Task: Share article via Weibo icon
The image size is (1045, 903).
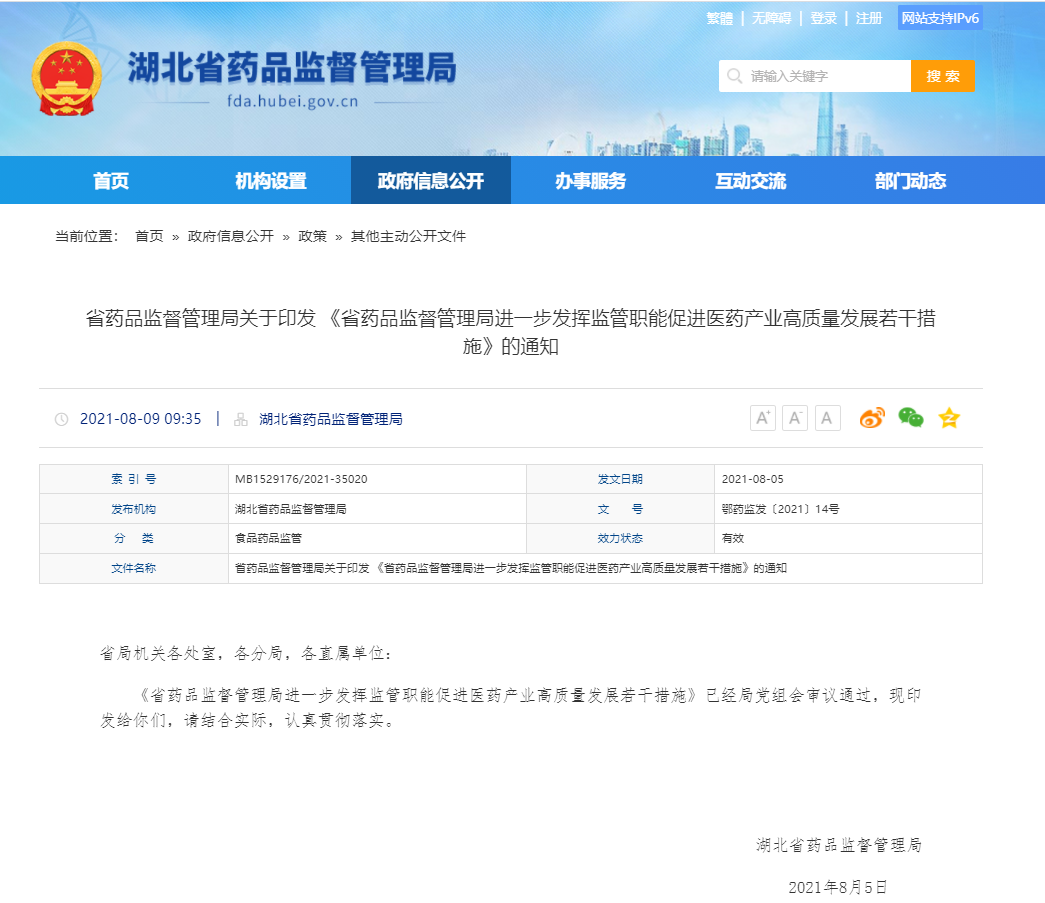Action: (x=872, y=418)
